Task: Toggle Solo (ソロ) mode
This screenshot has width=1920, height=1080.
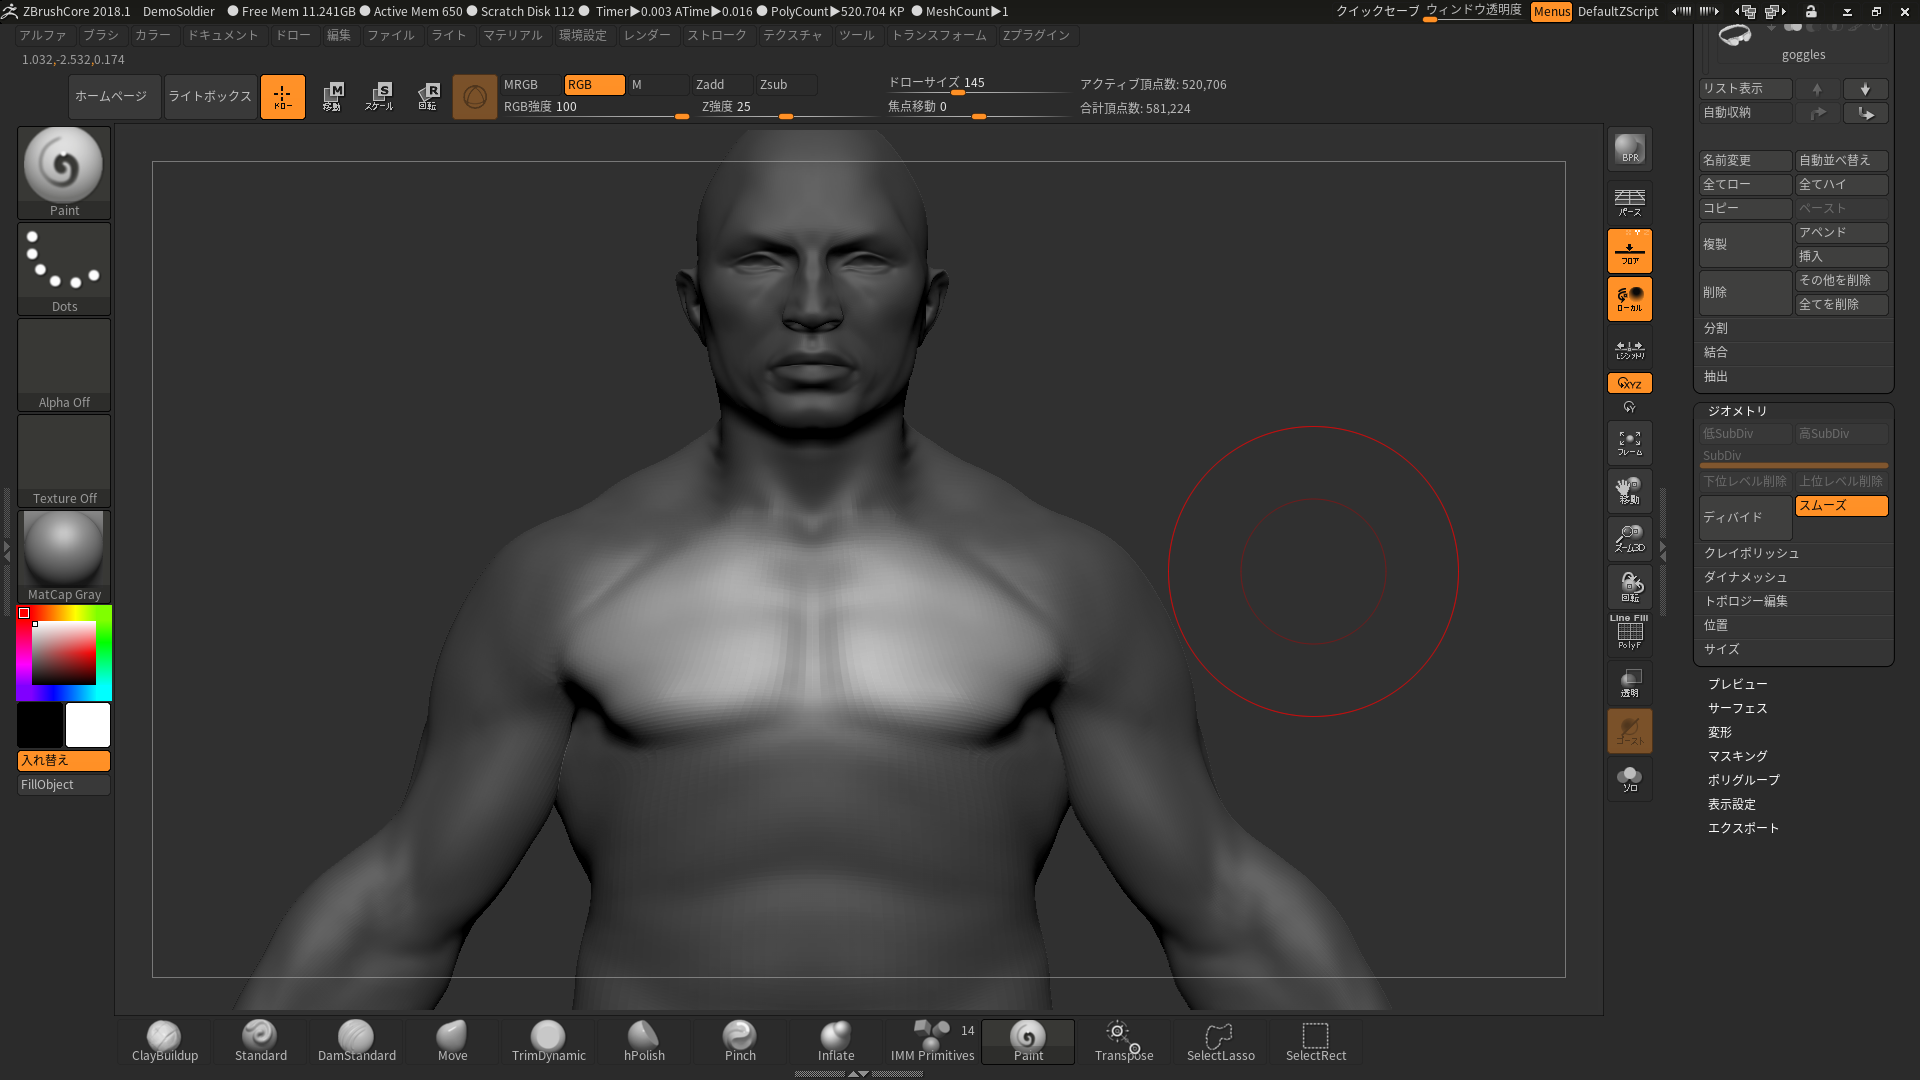Action: [x=1630, y=779]
